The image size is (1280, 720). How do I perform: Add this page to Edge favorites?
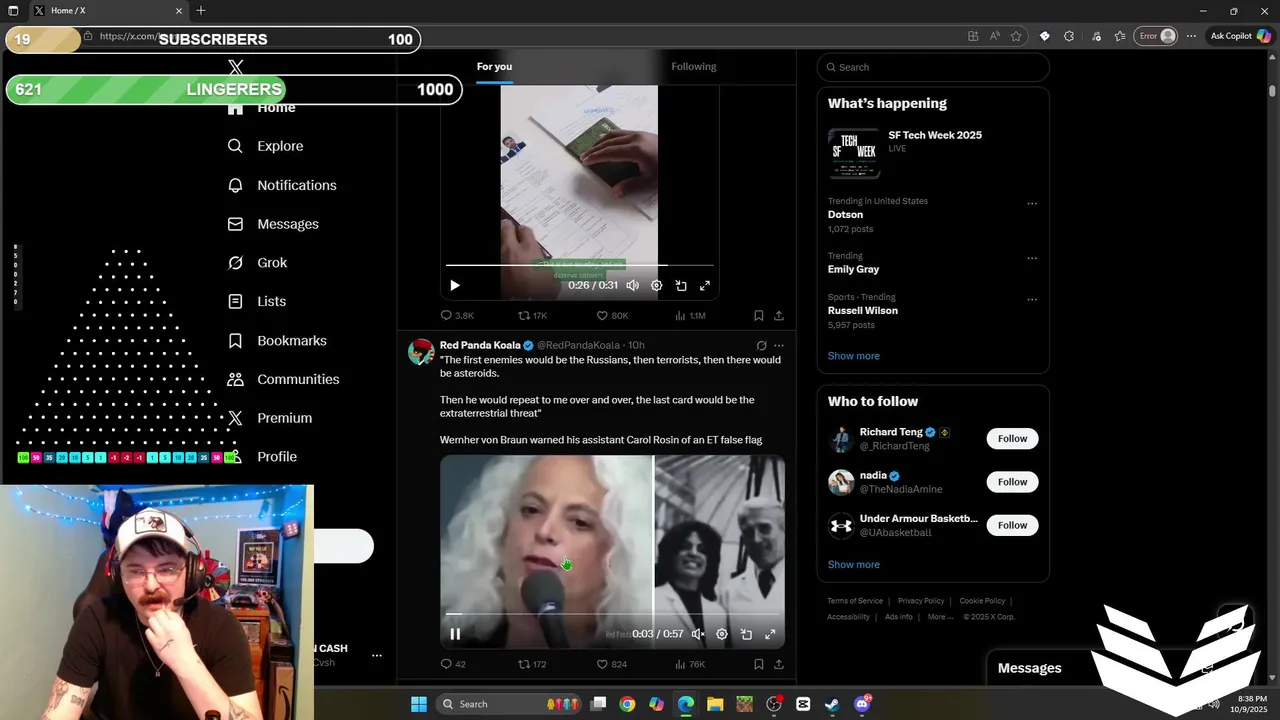click(x=1016, y=36)
